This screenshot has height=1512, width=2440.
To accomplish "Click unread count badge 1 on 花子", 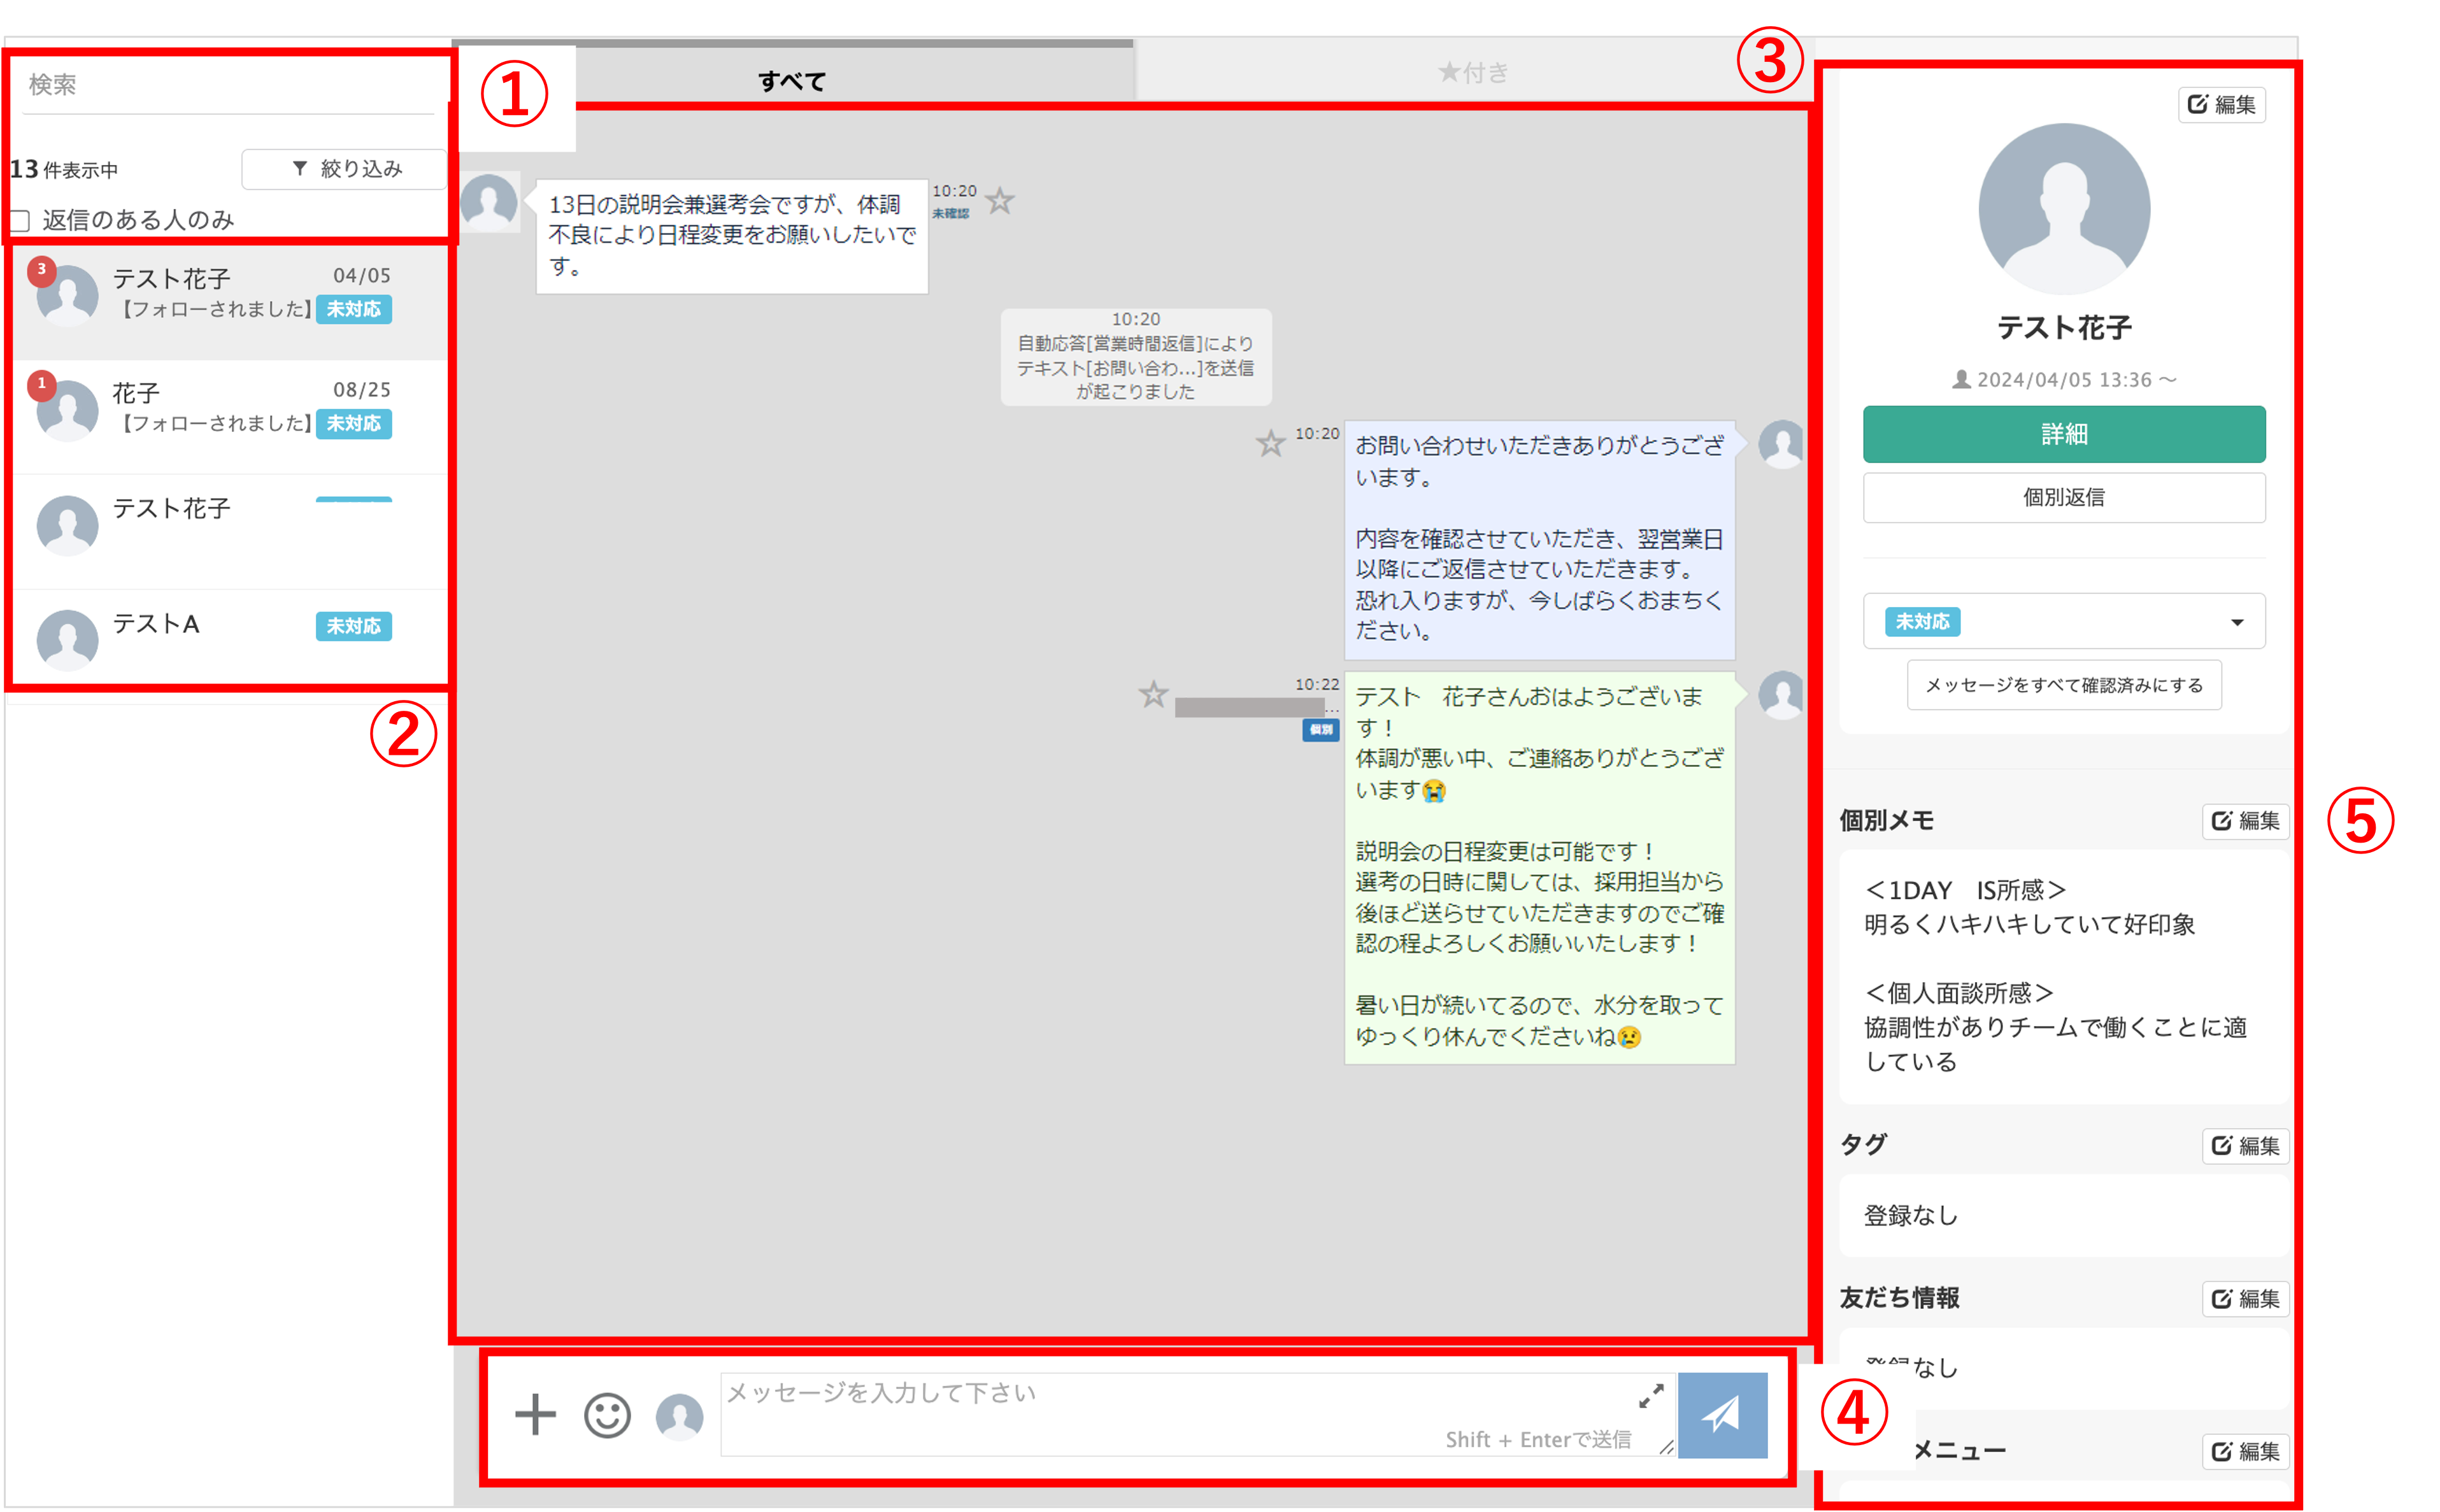I will click(41, 385).
